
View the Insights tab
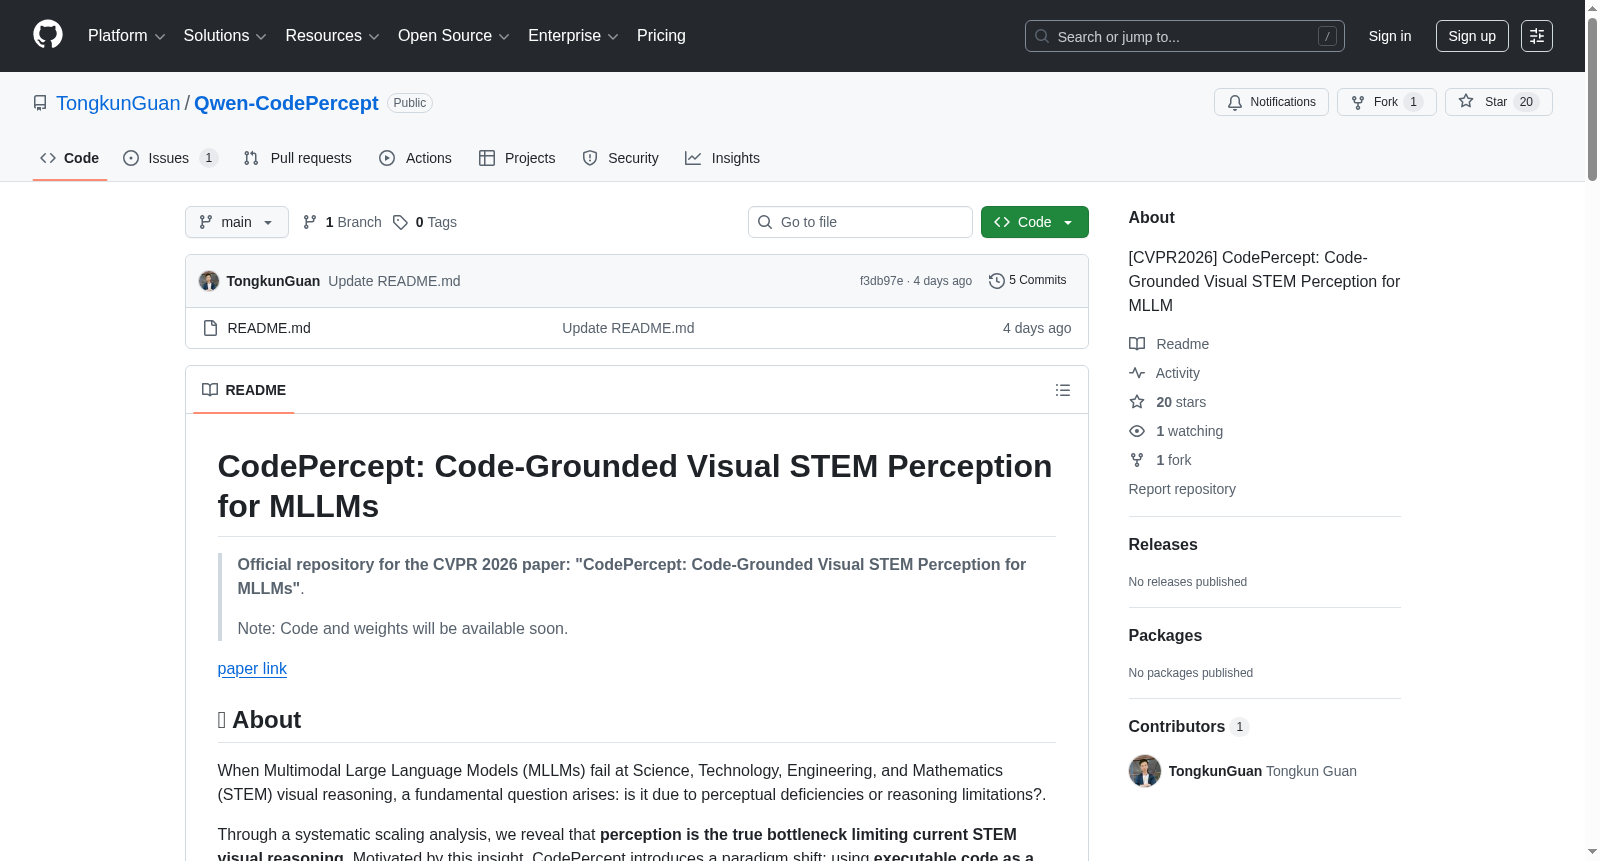pos(723,158)
